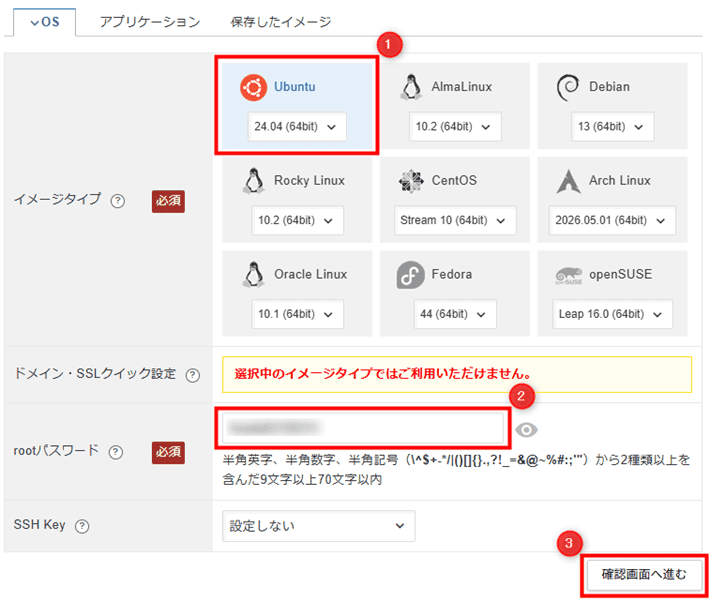Open help icon beside SSH Key

[x=82, y=526]
